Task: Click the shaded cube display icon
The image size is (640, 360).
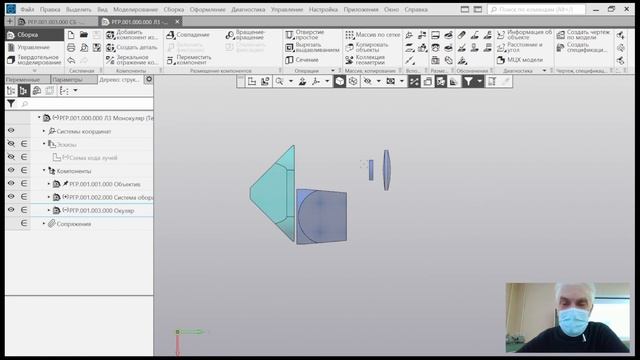Action: point(340,82)
